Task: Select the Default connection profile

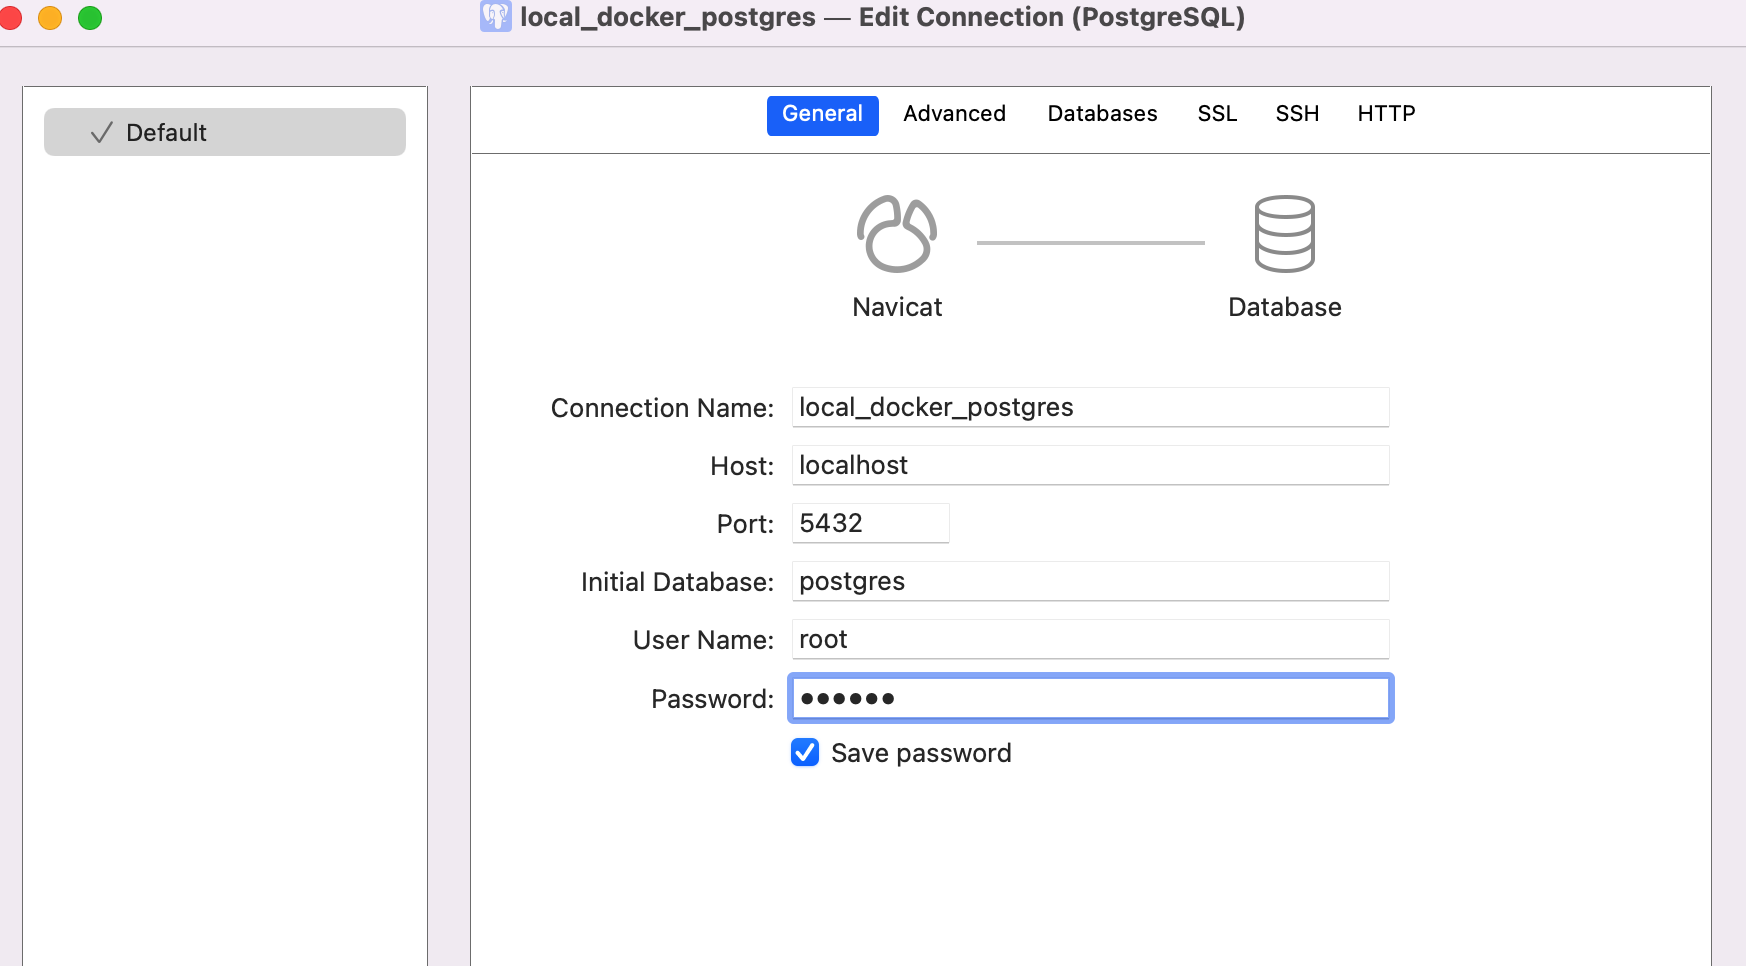Action: (x=224, y=131)
